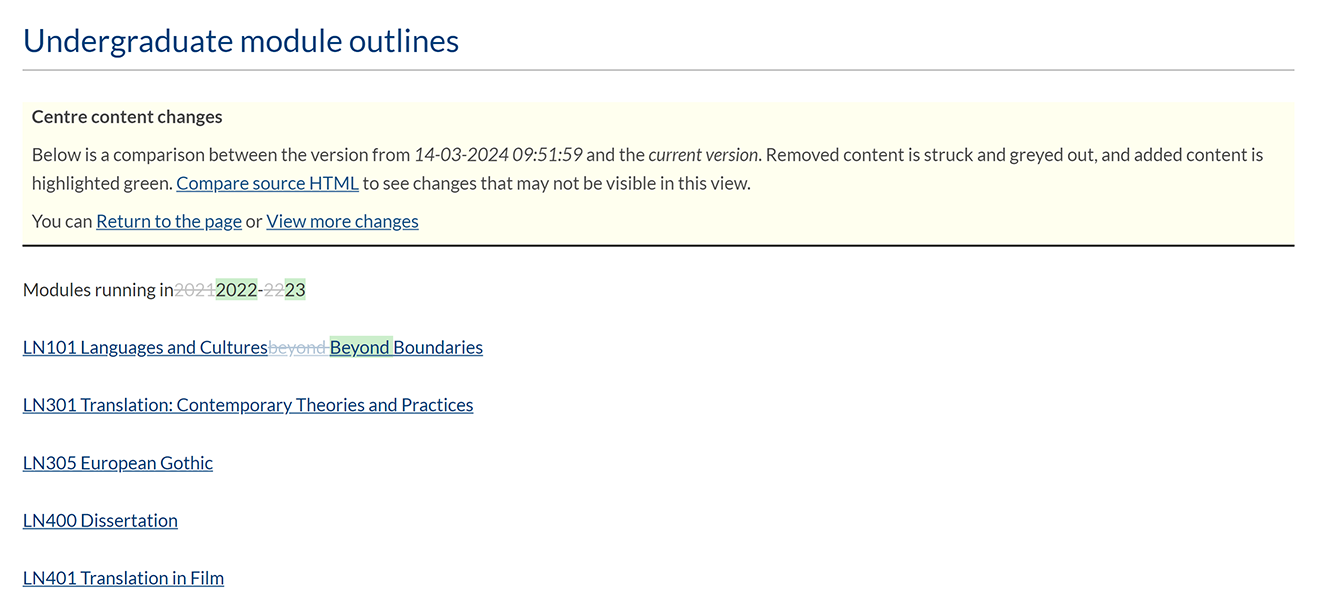Click the struck-out 2021 removed text

click(194, 291)
